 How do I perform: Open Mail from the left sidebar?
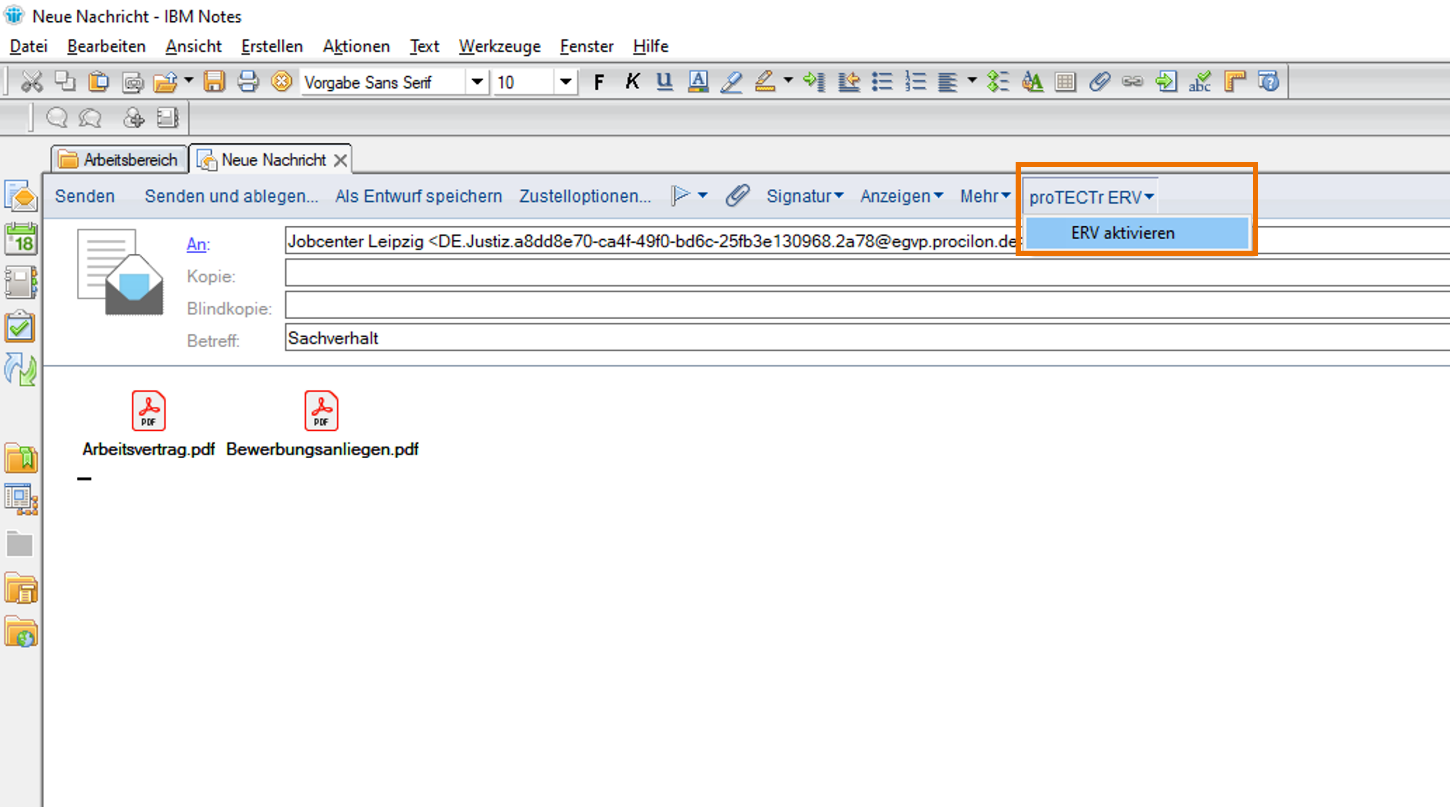pyautogui.click(x=20, y=196)
